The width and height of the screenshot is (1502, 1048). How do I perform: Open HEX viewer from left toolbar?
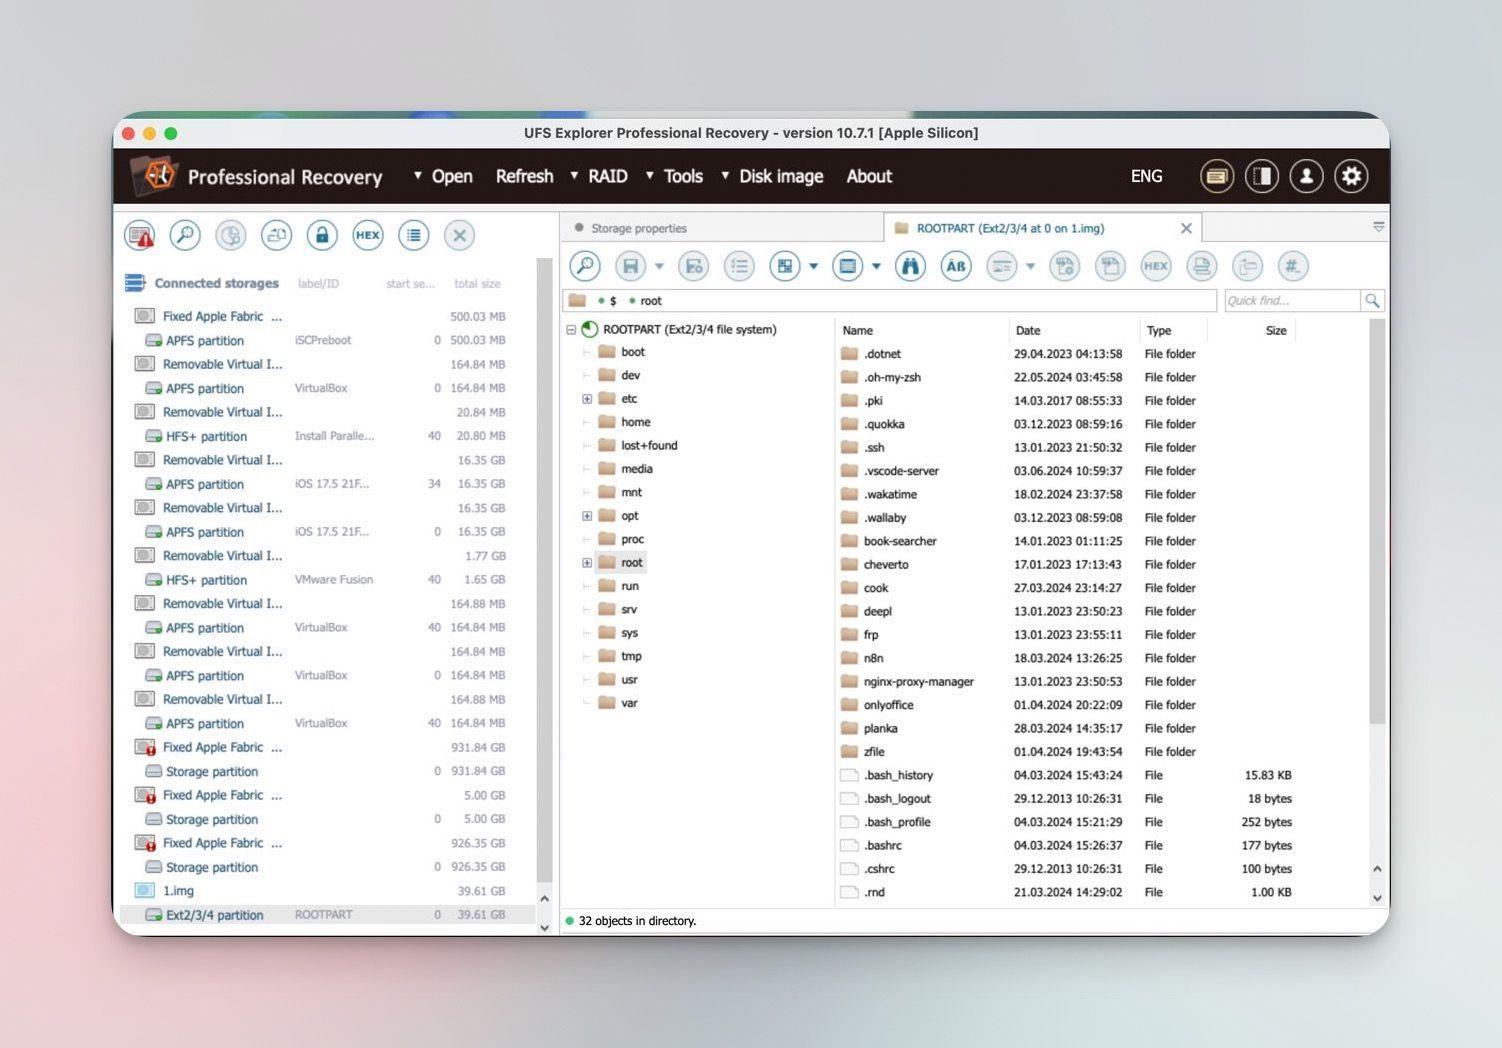pos(368,235)
